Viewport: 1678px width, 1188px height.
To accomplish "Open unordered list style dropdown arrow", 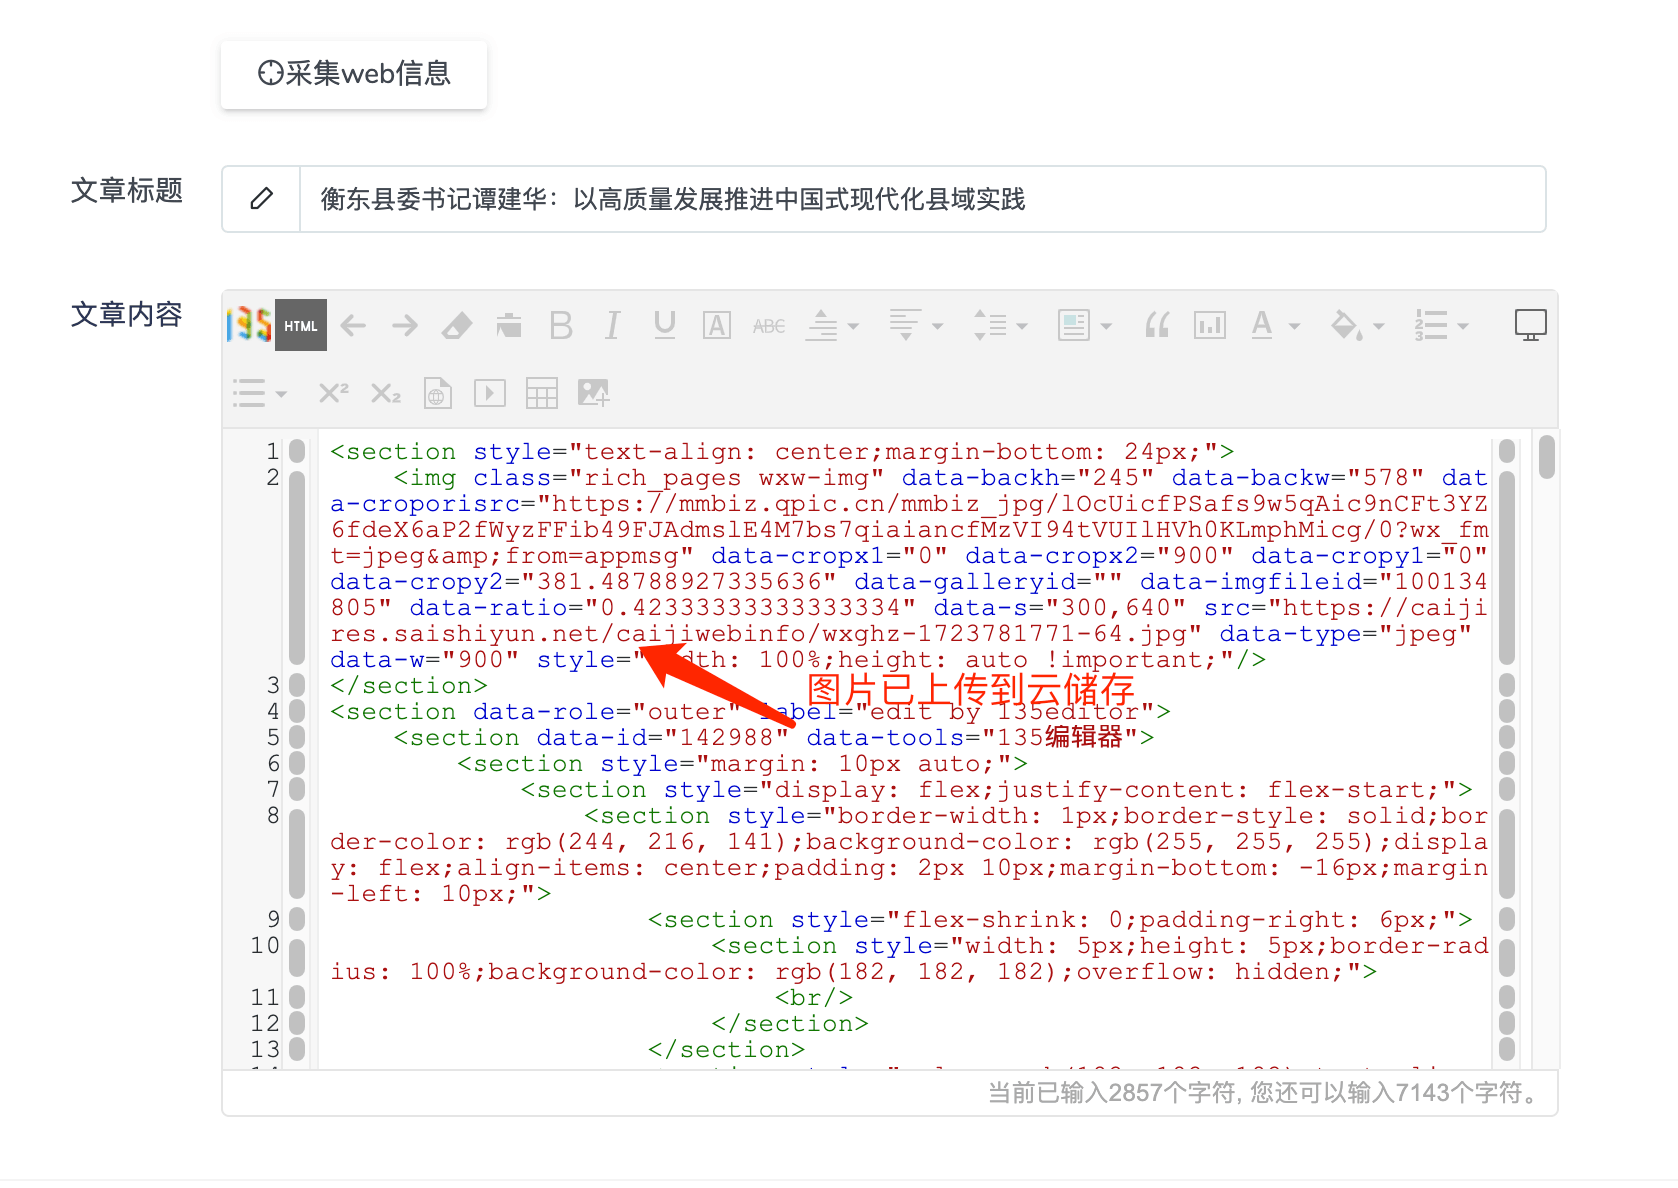I will point(281,394).
